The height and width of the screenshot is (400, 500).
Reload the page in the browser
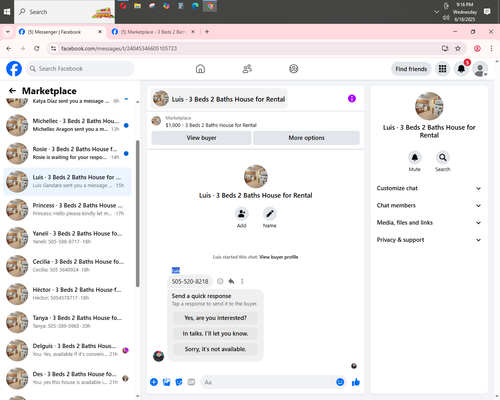pos(37,49)
